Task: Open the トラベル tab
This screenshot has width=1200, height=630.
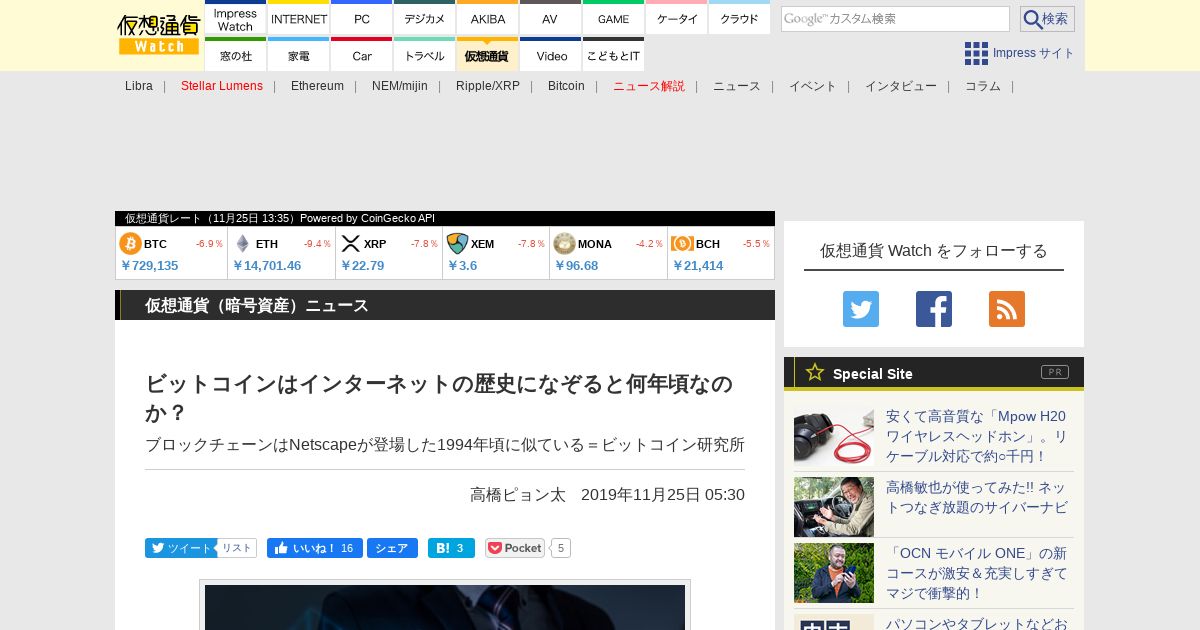Action: pos(425,56)
